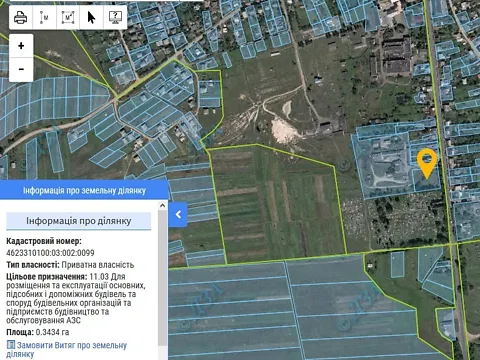Collapse the info panel with blue chevron

pyautogui.click(x=178, y=214)
